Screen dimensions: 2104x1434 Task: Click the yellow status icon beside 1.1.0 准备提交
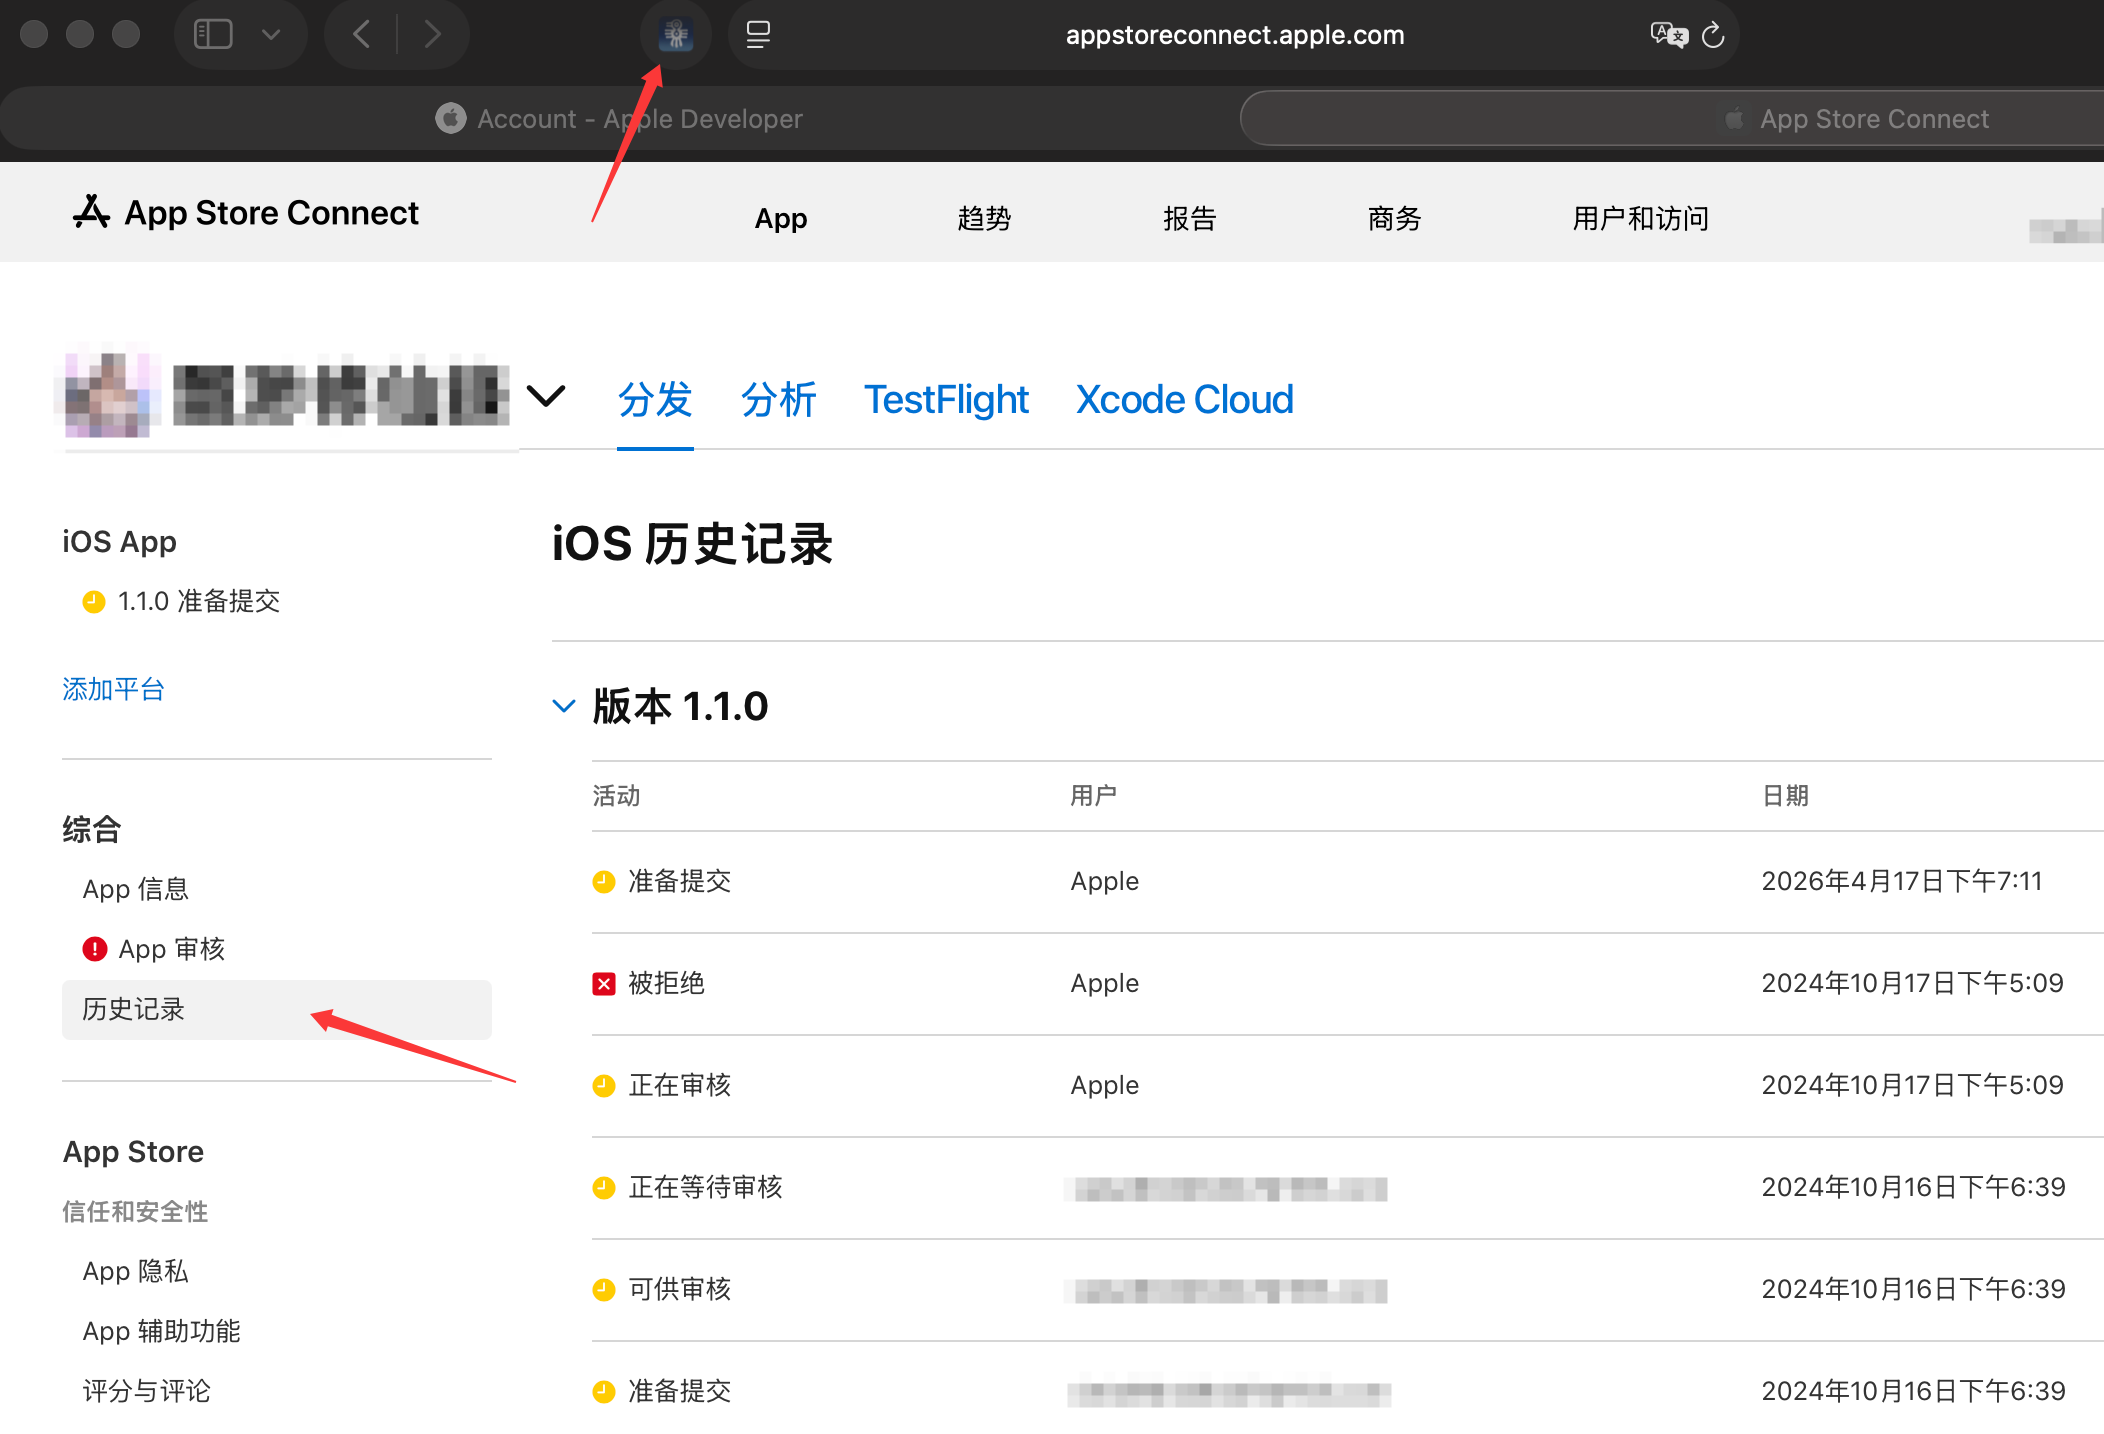[x=94, y=601]
